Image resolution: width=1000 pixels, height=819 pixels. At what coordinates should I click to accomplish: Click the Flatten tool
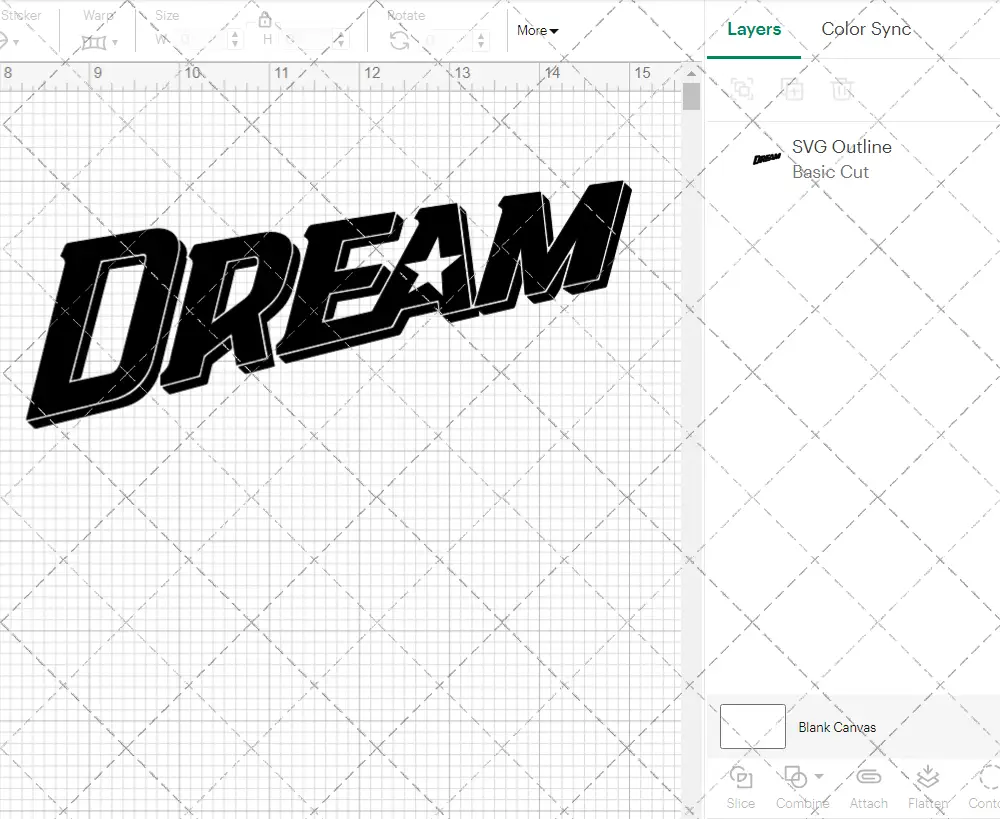pos(926,787)
